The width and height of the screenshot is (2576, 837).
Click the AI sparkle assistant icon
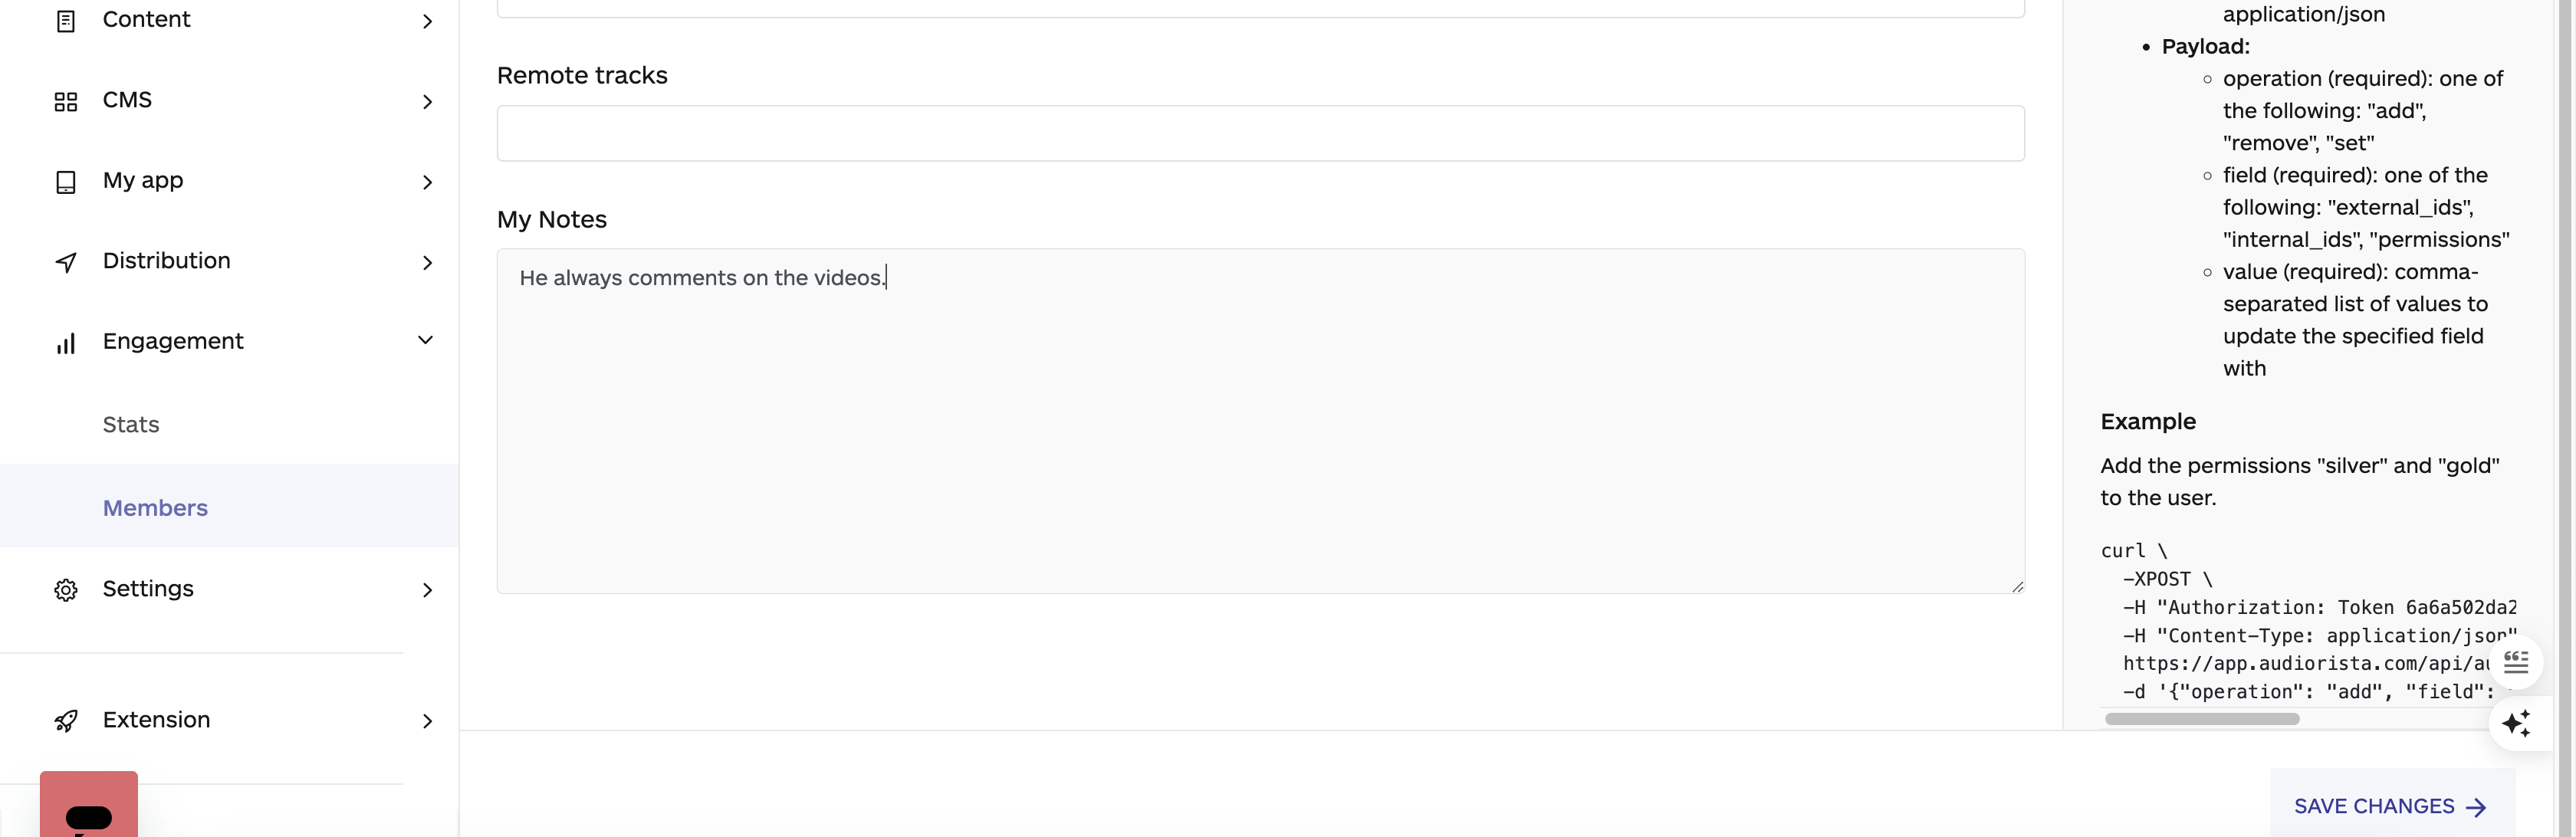tap(2518, 723)
